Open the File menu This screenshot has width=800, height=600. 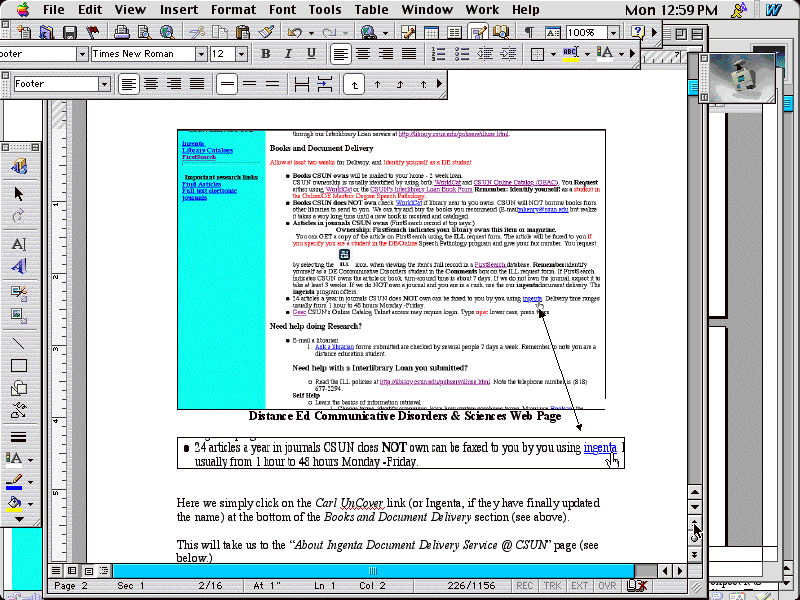pos(54,10)
